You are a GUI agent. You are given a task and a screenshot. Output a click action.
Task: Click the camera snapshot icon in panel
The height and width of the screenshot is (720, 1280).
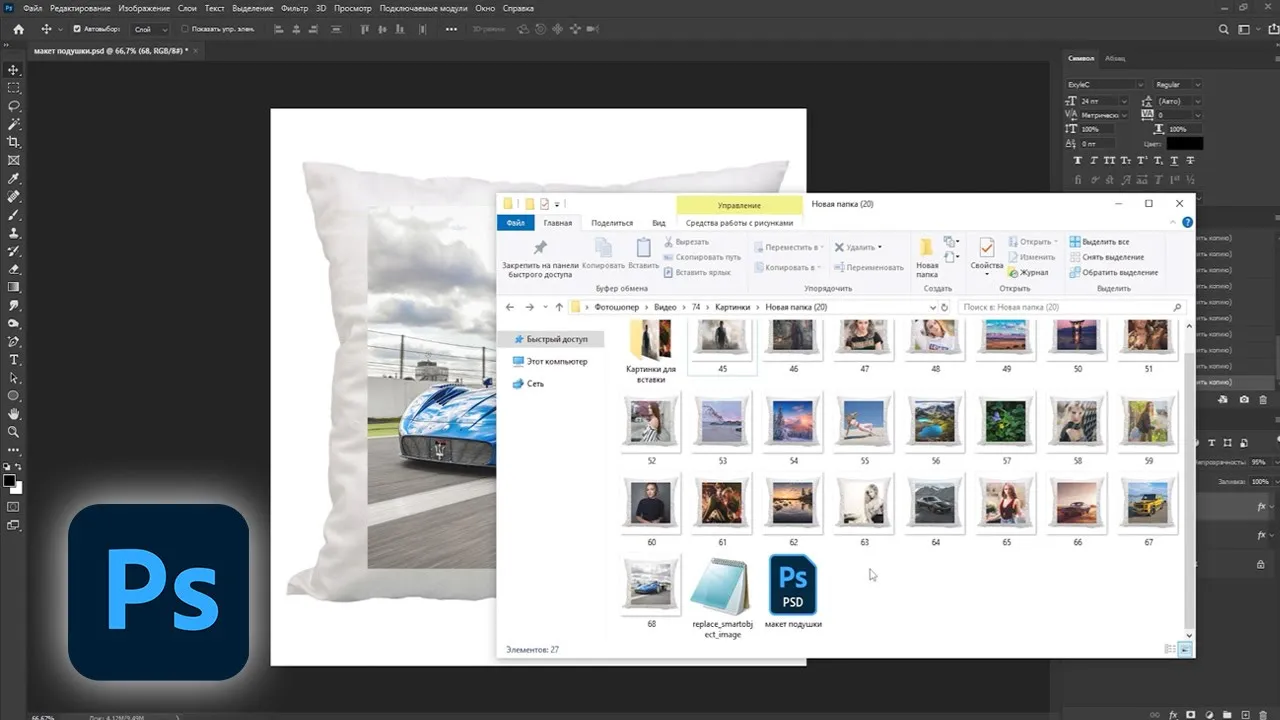[1244, 400]
